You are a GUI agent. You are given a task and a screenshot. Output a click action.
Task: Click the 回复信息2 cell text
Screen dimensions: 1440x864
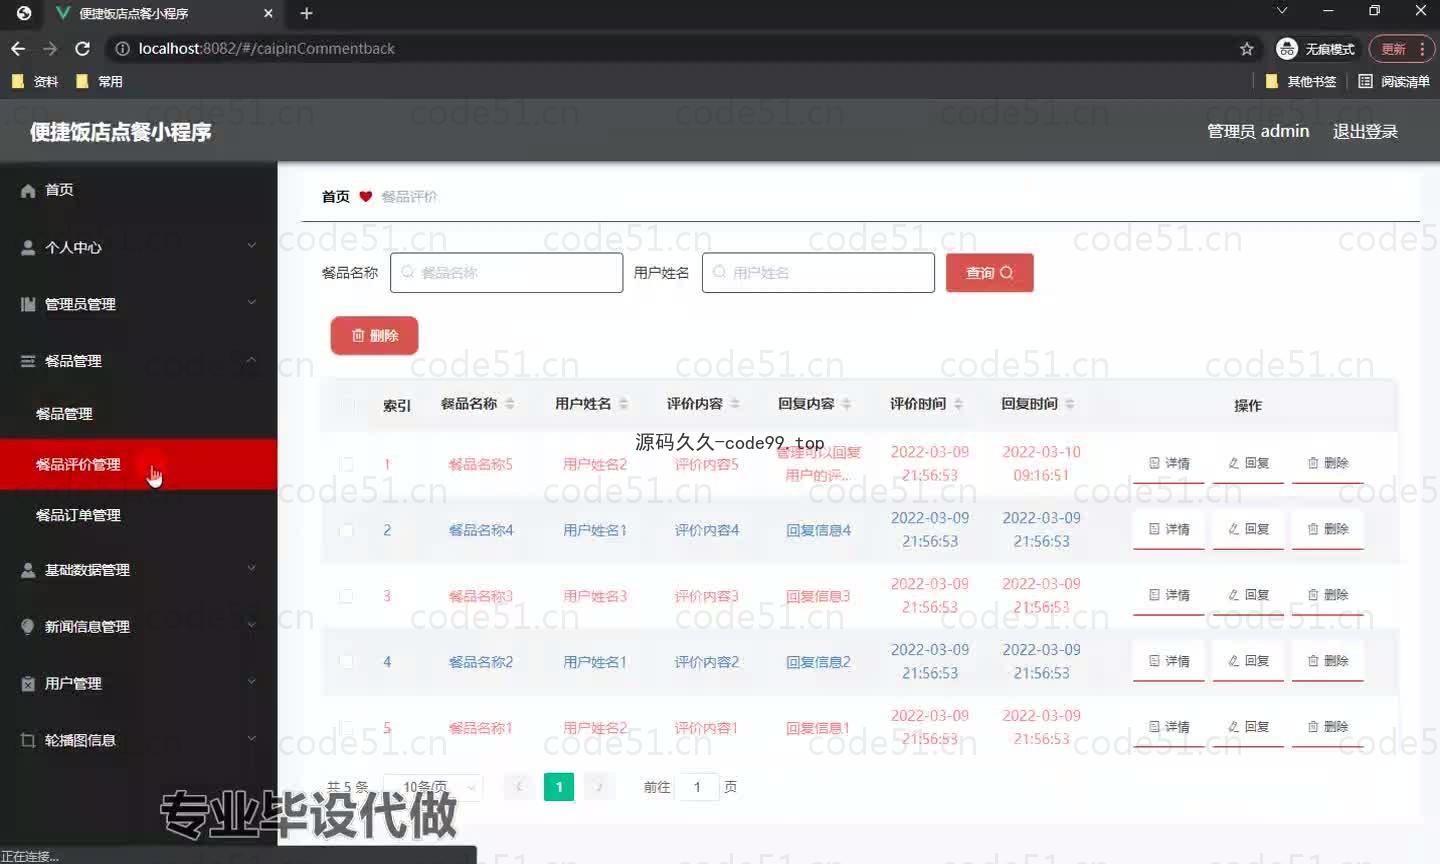click(818, 662)
